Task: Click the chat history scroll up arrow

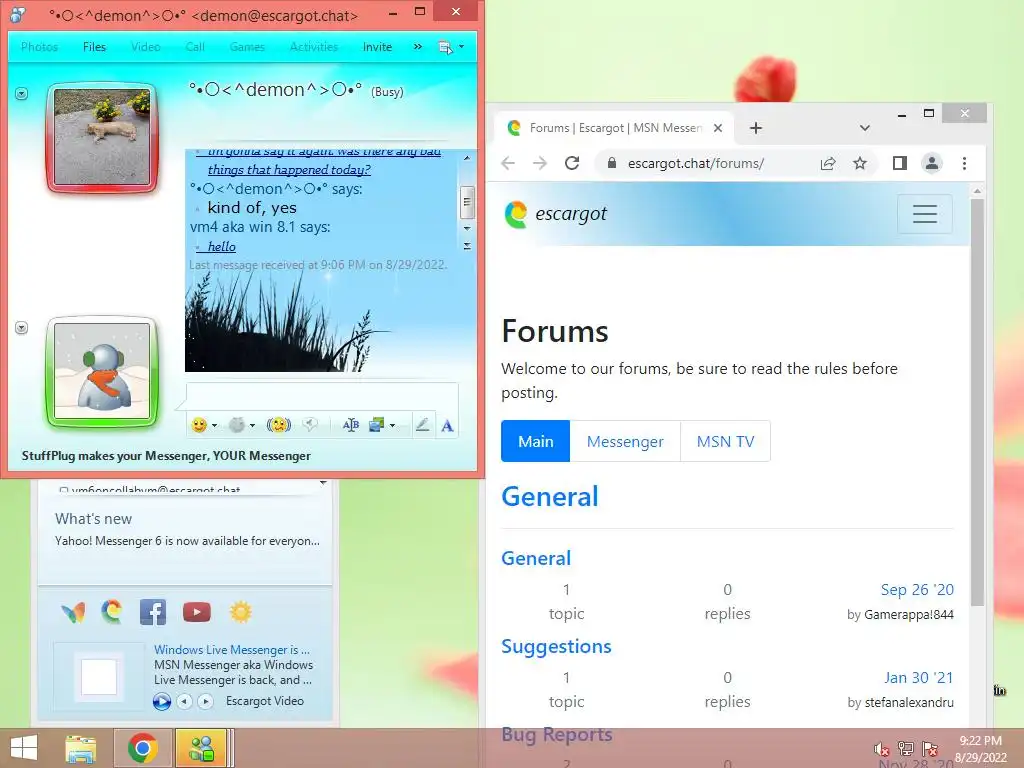Action: pyautogui.click(x=467, y=158)
